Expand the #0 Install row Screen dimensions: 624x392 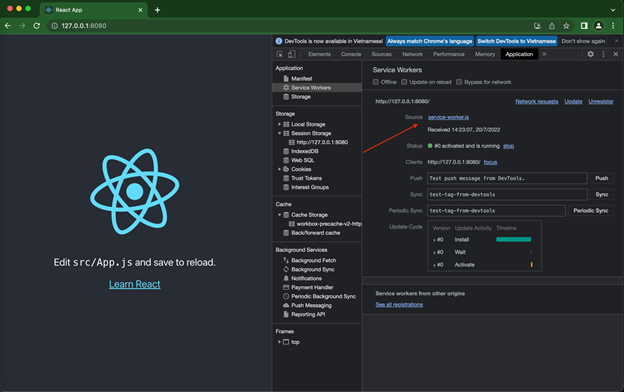[x=434, y=240]
